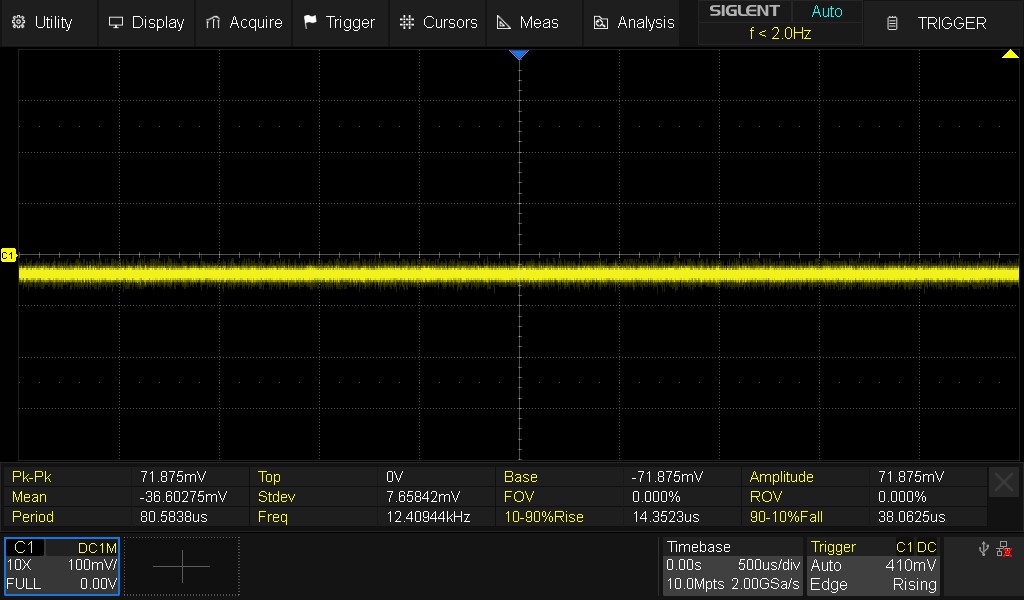Select the Amplitude measurement label
This screenshot has width=1024, height=600.
coord(781,477)
